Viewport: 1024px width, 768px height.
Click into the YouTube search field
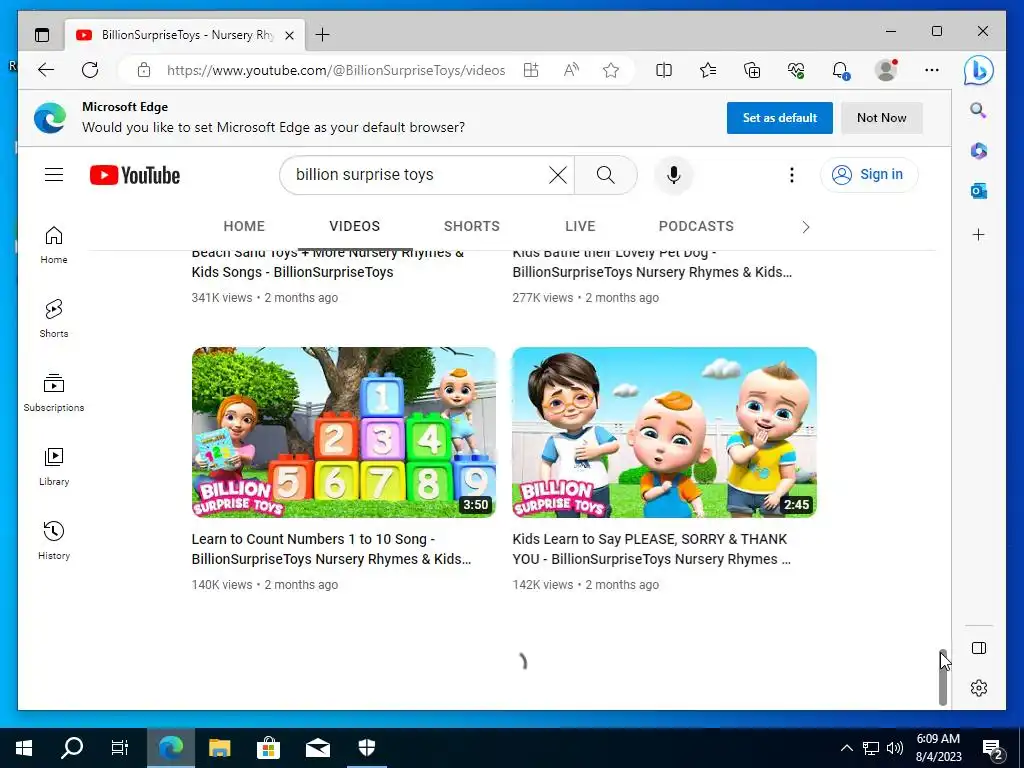coord(418,174)
